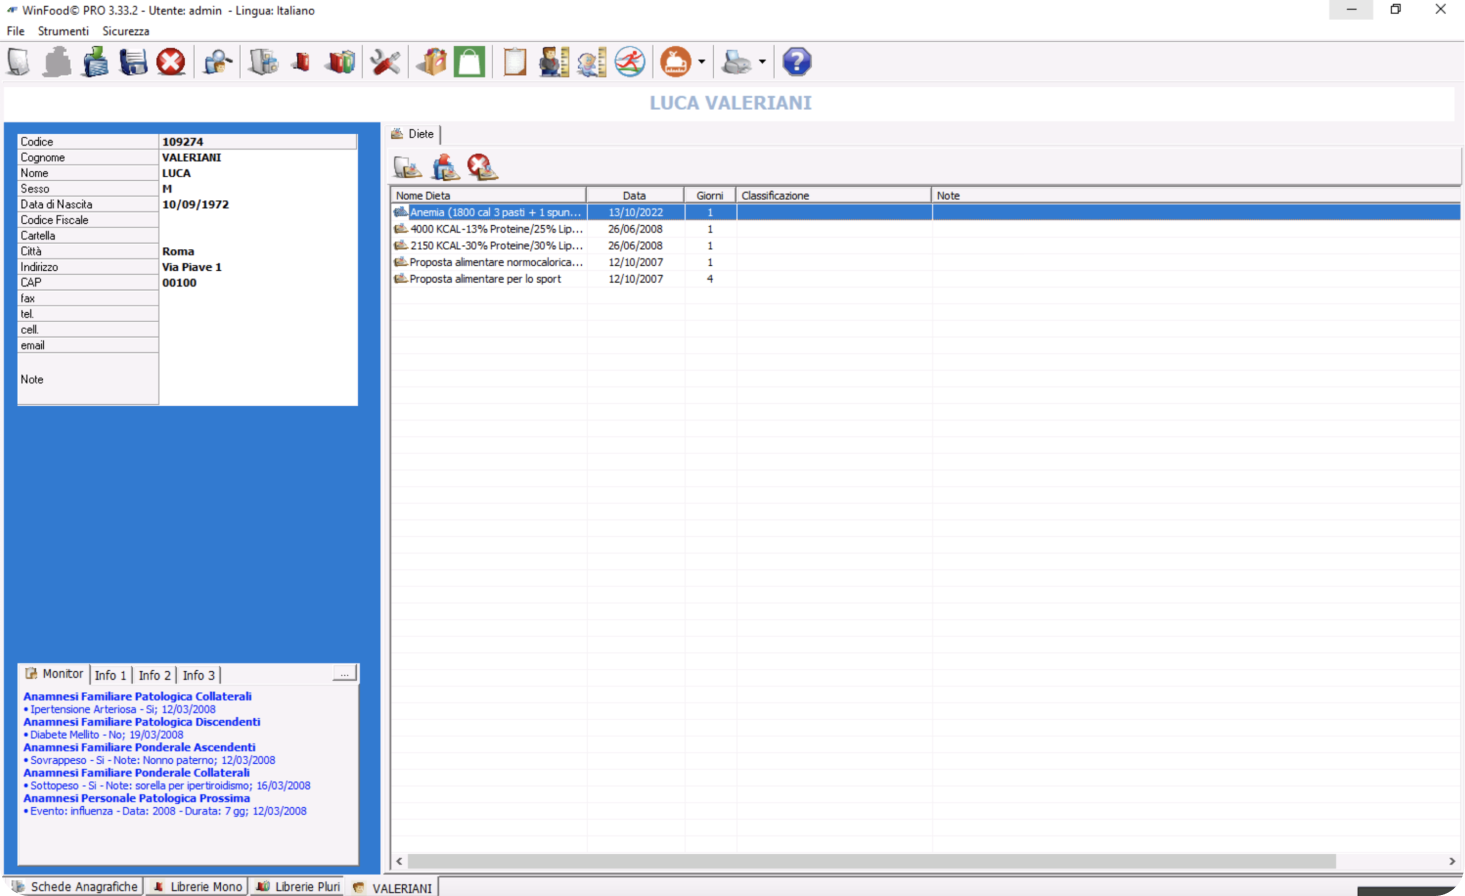The image size is (1465, 896).
Task: Click the blank new-document icon in main toolbar
Action: [x=19, y=62]
